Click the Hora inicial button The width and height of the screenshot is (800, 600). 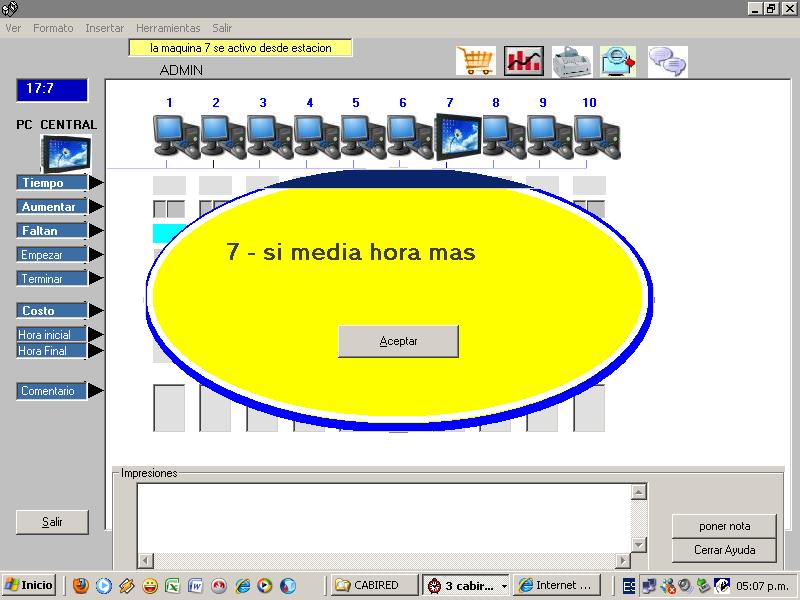[52, 335]
